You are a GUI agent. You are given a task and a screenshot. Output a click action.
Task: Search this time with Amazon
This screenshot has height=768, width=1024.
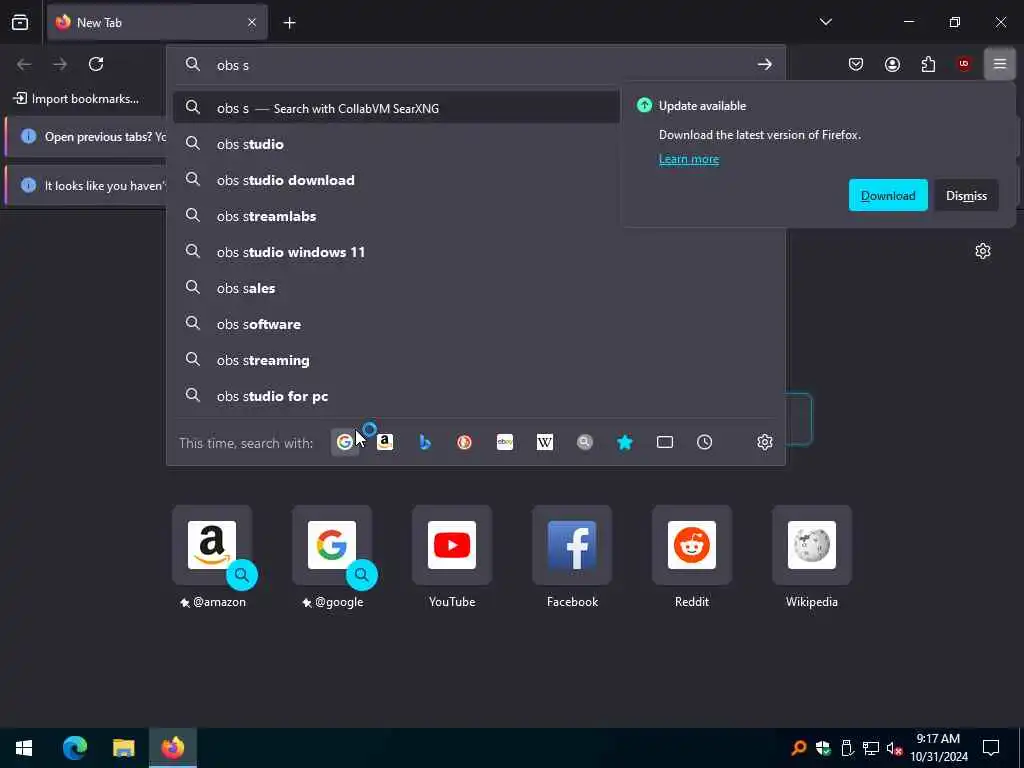coord(385,443)
